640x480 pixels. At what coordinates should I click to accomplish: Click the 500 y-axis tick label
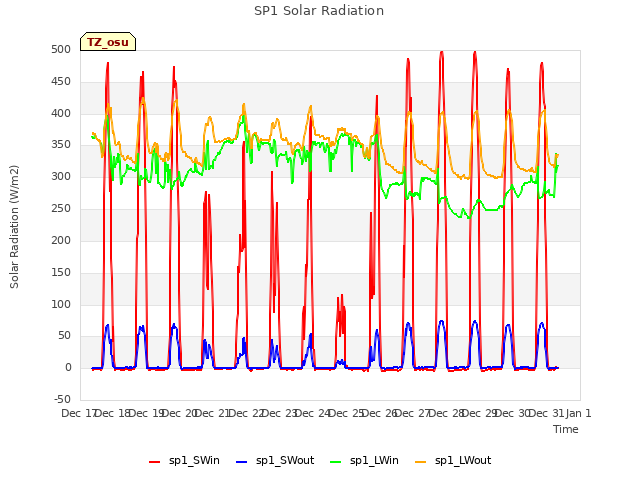(x=61, y=49)
